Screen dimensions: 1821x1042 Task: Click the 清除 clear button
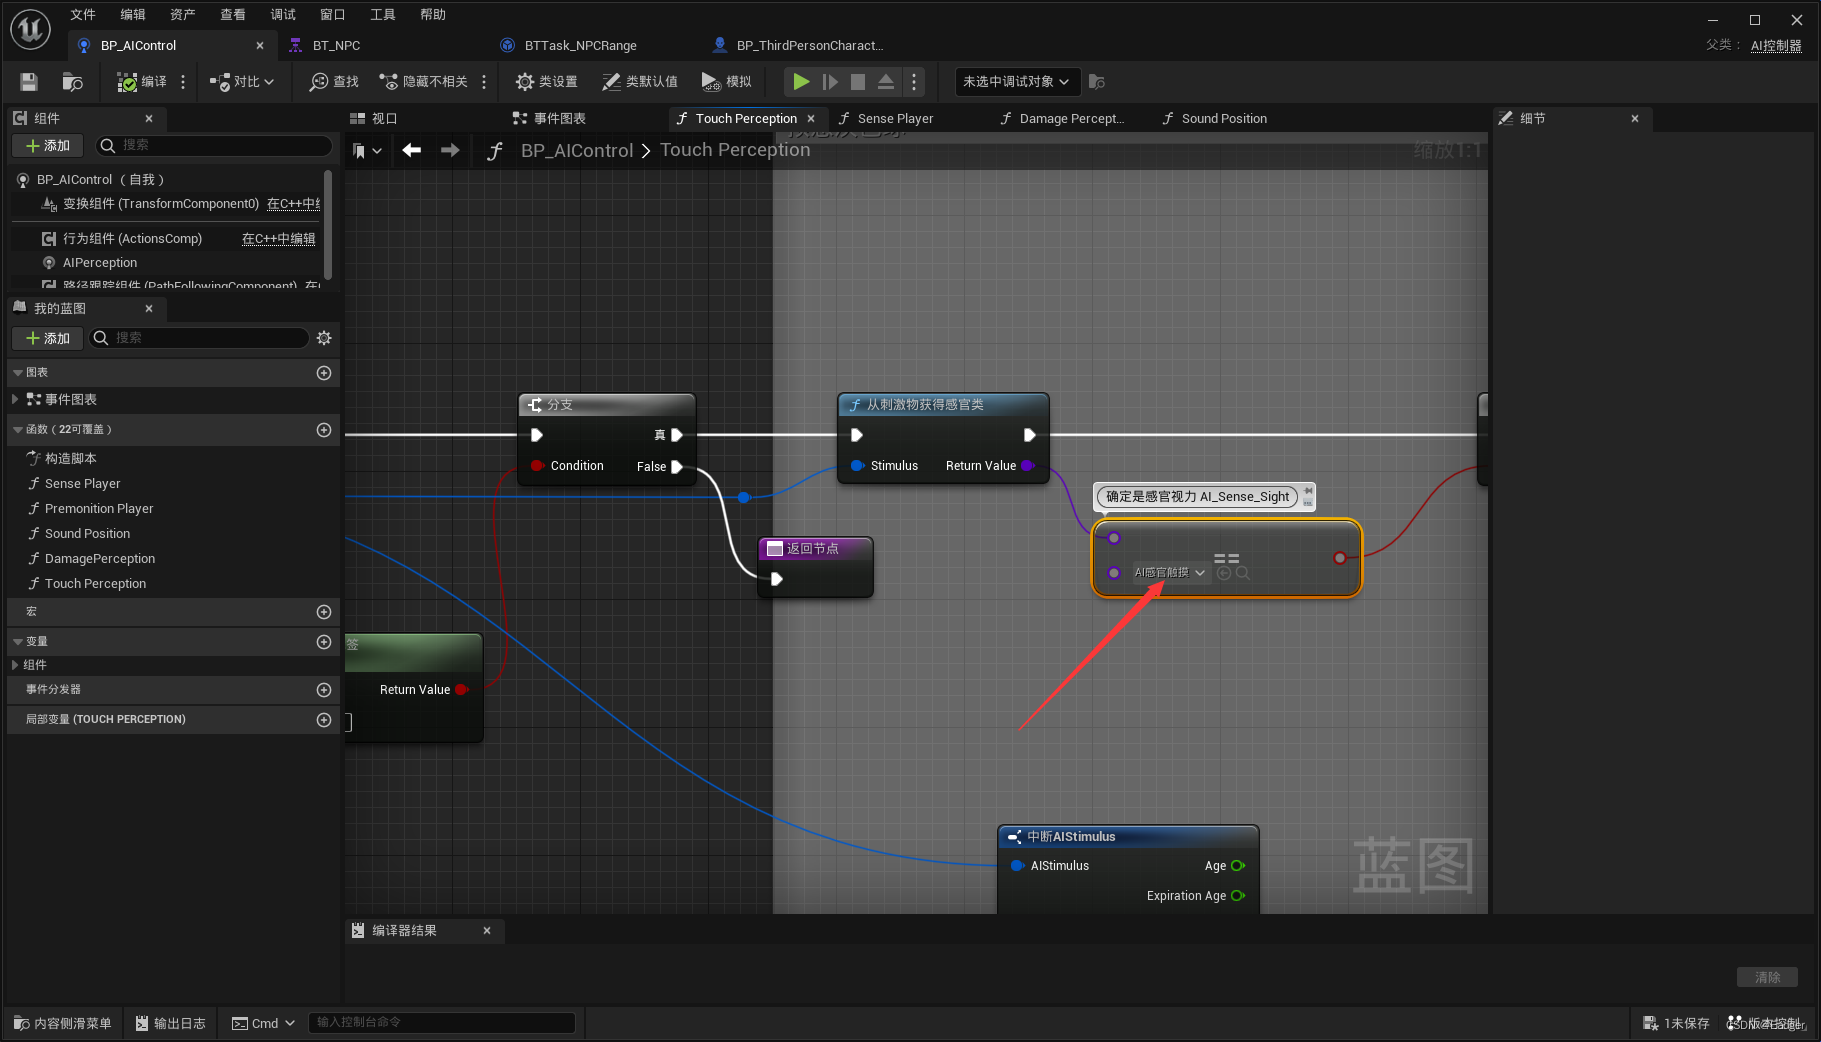1767,977
